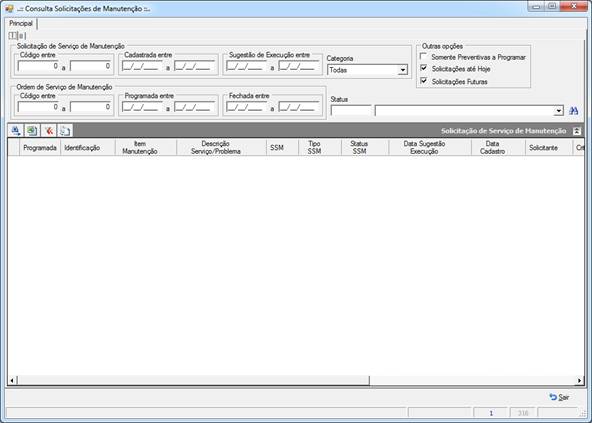The image size is (592, 423).
Task: Close the Consulta Solicitações window
Action: pos(573,6)
